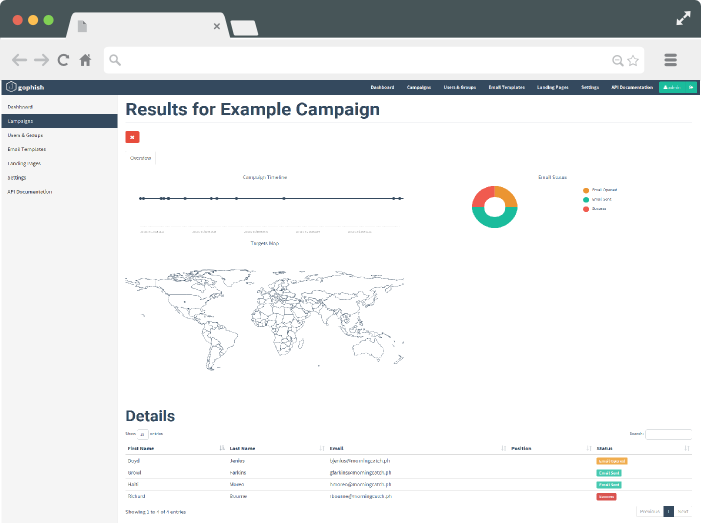Select Landing Pages in the left sidebar
This screenshot has height=526, width=701.
(x=59, y=164)
